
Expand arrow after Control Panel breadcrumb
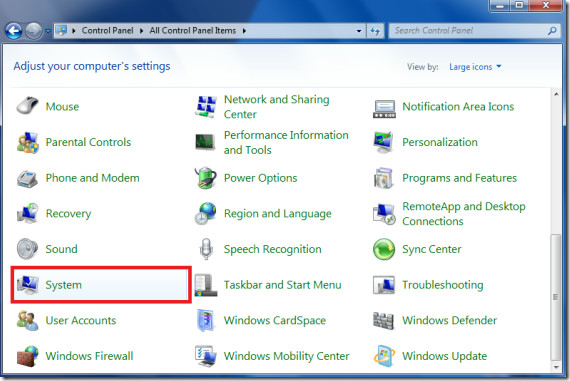[141, 31]
